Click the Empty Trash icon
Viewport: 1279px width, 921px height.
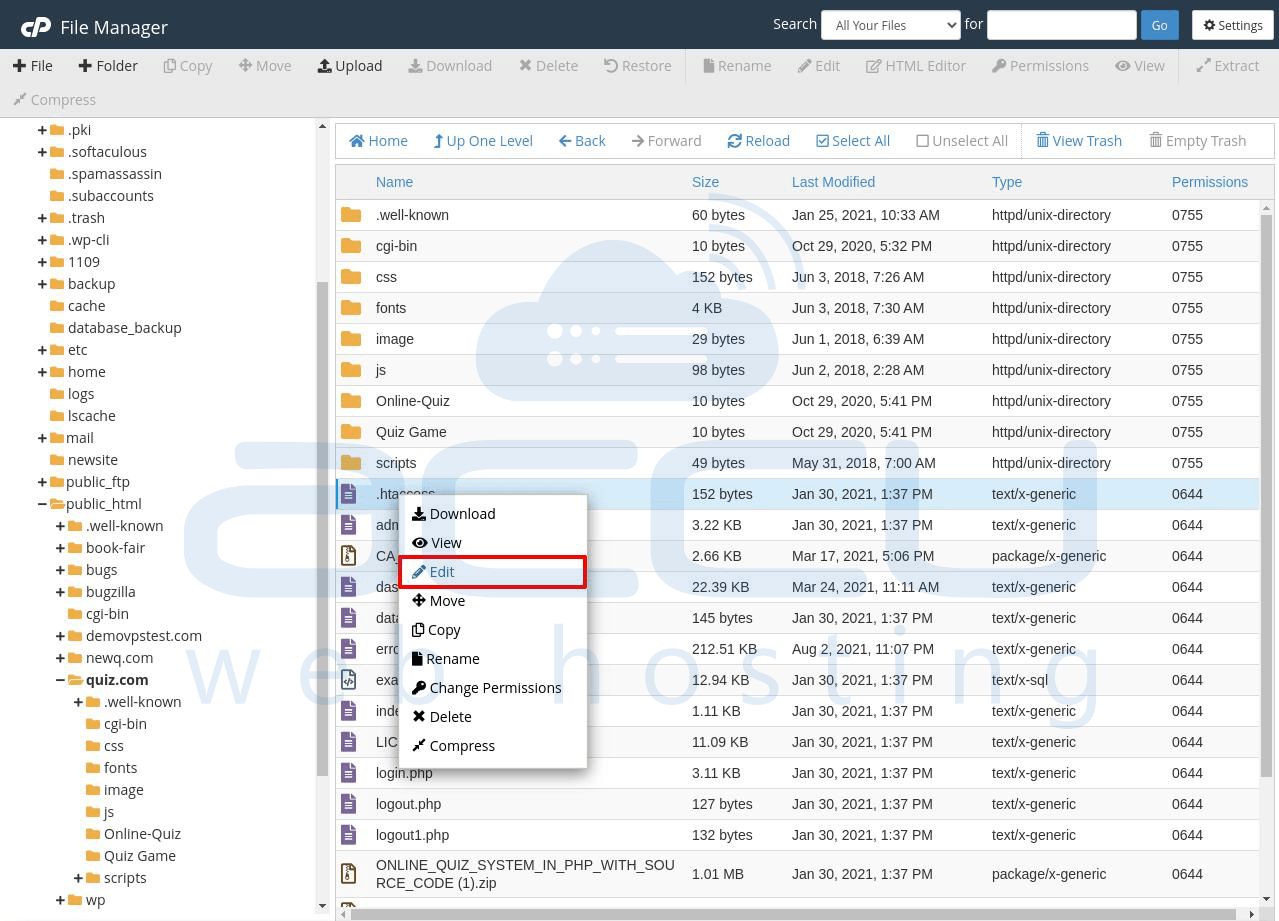click(x=1197, y=140)
